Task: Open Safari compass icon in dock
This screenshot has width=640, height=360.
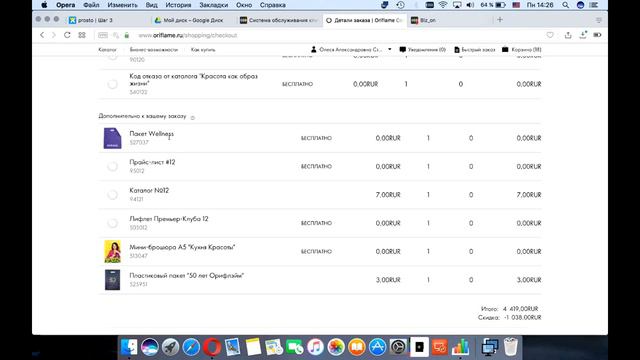Action: [x=191, y=347]
